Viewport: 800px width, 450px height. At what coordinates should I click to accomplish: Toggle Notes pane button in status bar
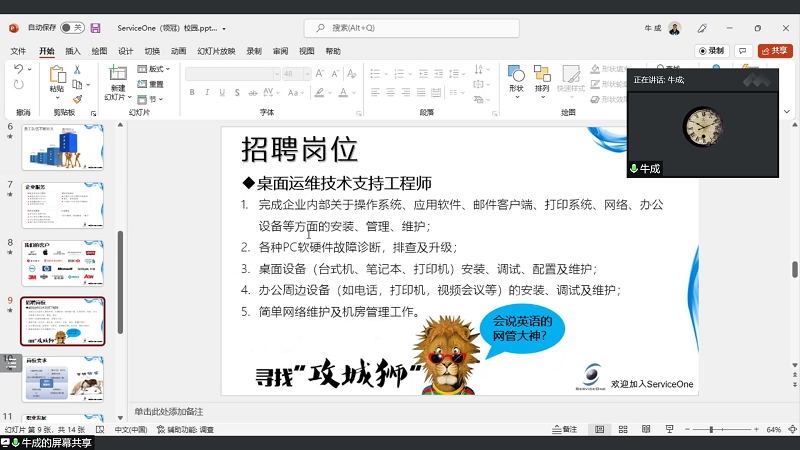tap(565, 429)
